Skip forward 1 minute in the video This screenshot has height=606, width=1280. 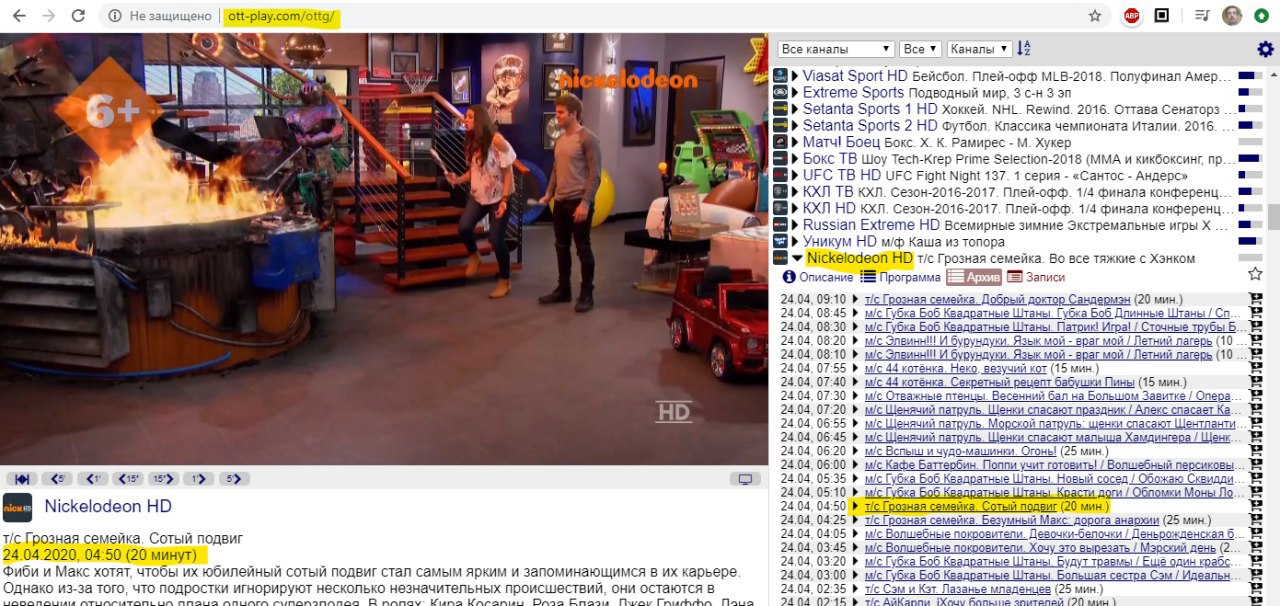coord(198,479)
